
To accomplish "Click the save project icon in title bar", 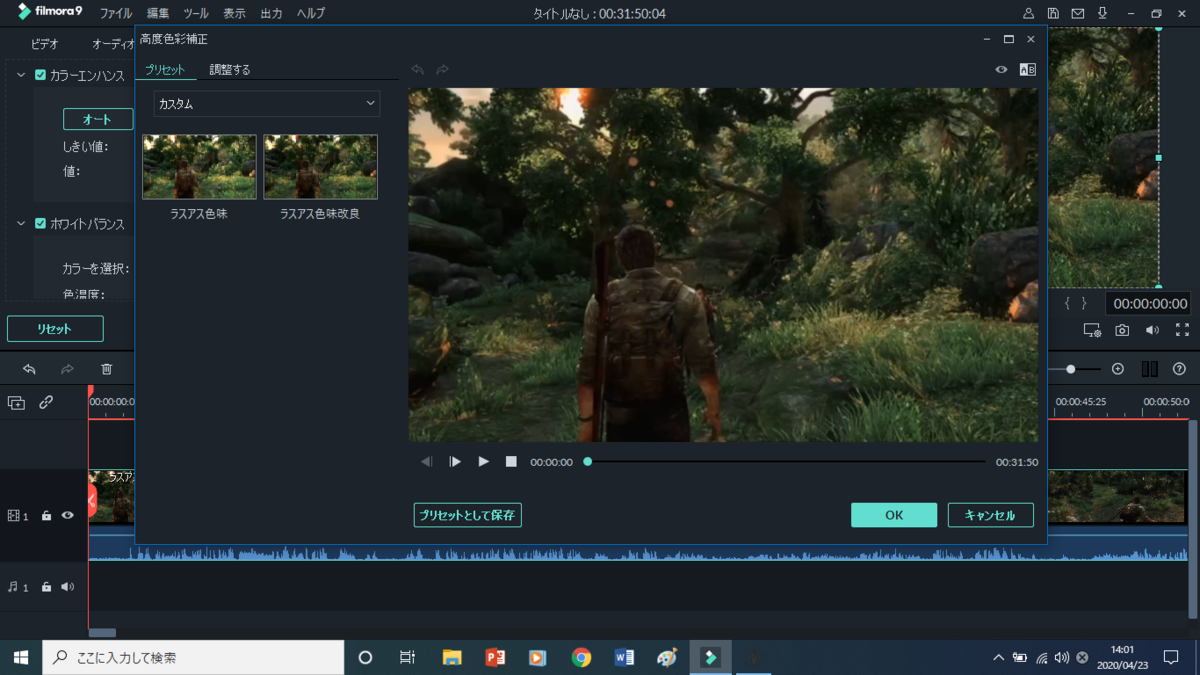I will coord(1053,14).
